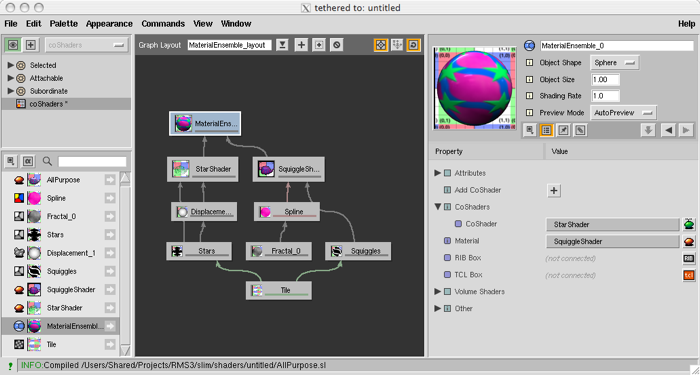Click the Spline pink color thumbnail in list
The height and width of the screenshot is (375, 700).
coord(34,198)
